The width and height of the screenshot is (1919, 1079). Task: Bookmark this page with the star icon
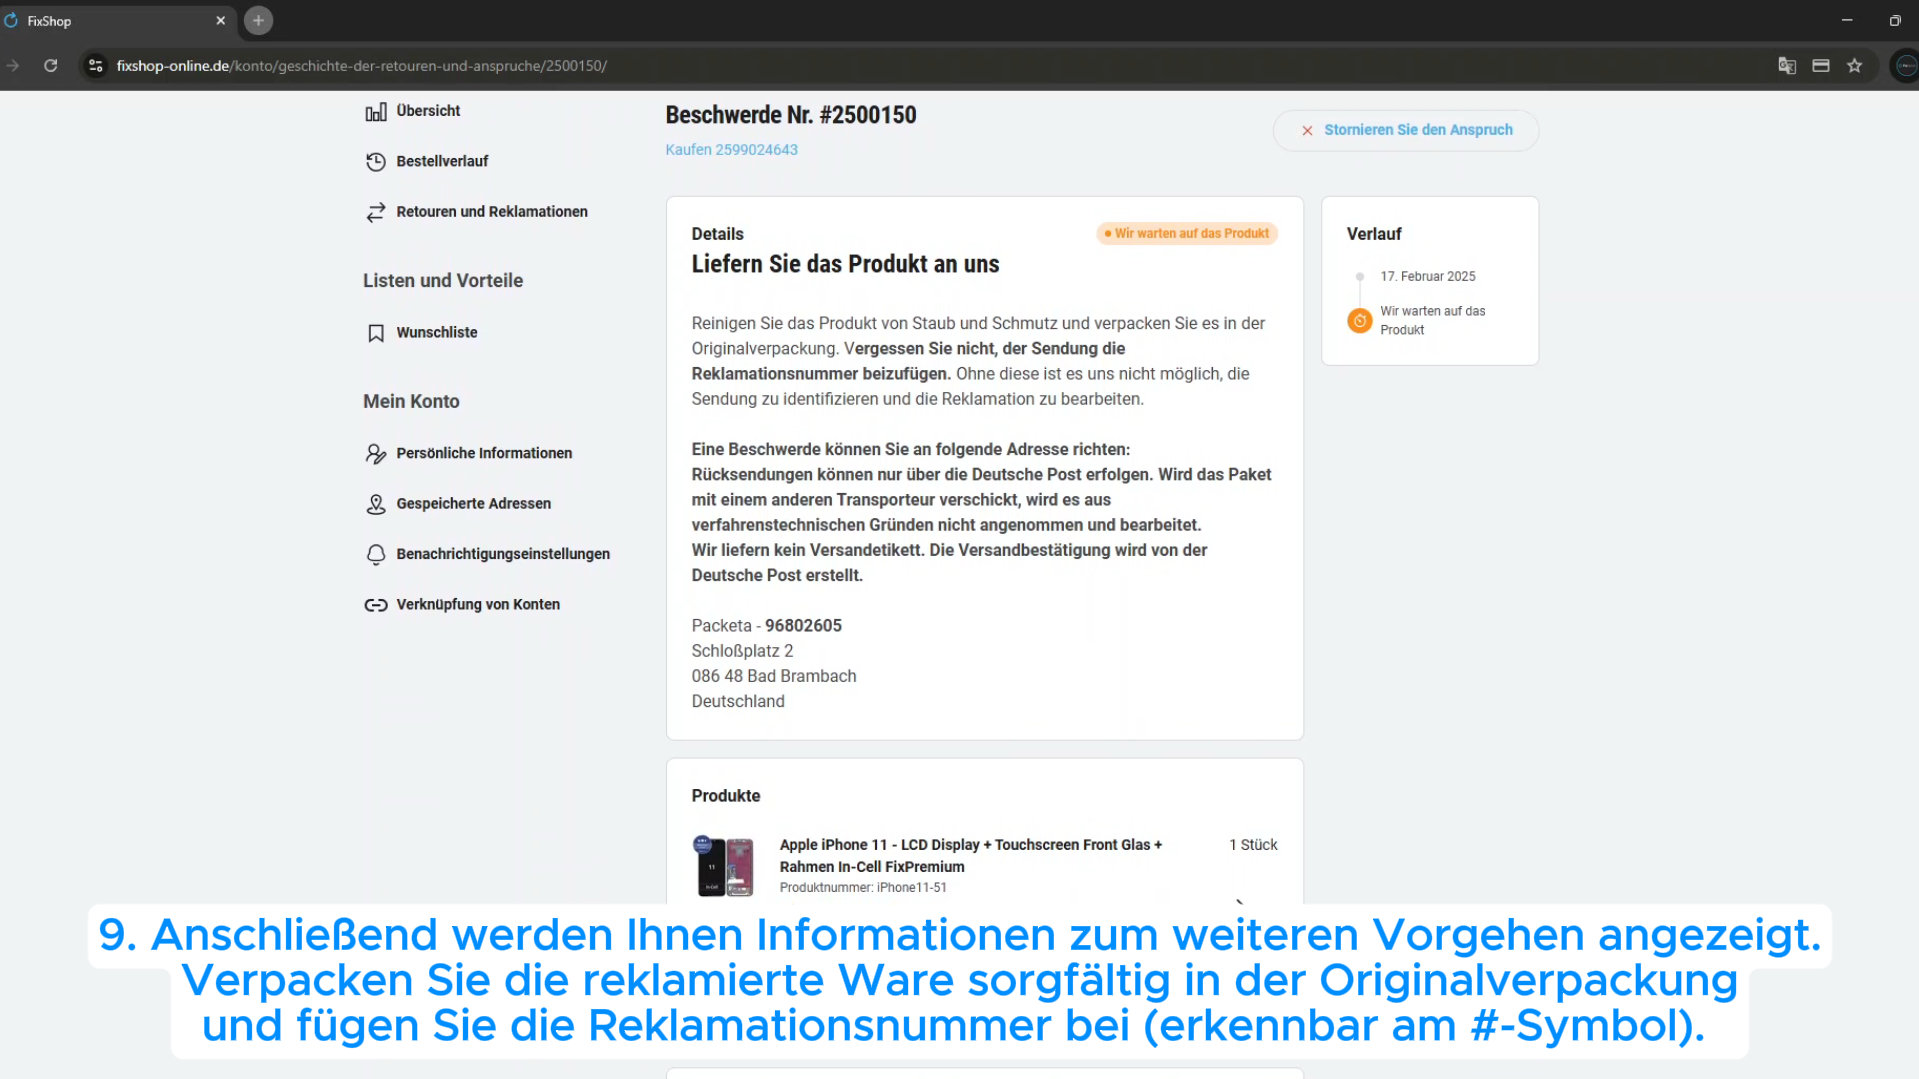(x=1855, y=66)
